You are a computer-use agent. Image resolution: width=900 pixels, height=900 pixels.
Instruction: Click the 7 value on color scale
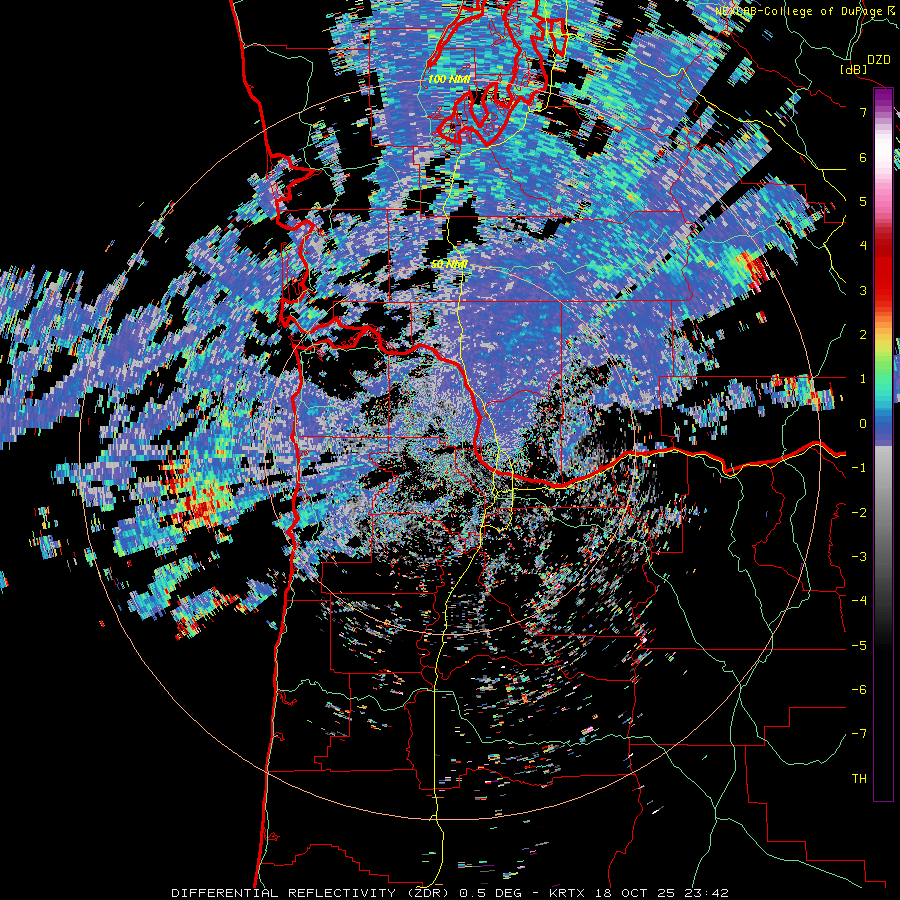[863, 112]
